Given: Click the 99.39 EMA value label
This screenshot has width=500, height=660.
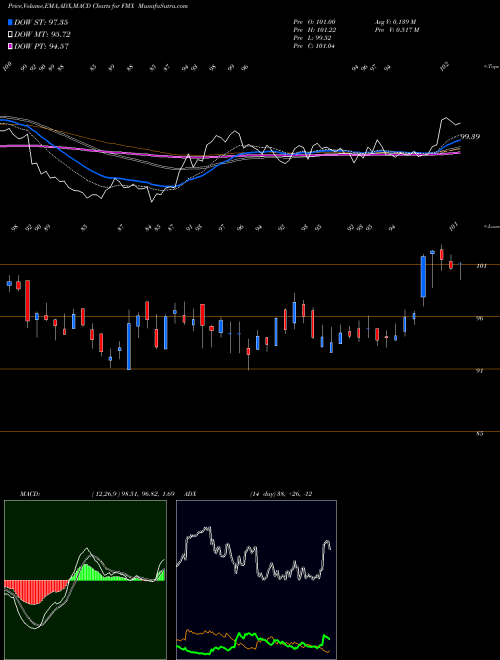Looking at the screenshot, I should coord(470,137).
